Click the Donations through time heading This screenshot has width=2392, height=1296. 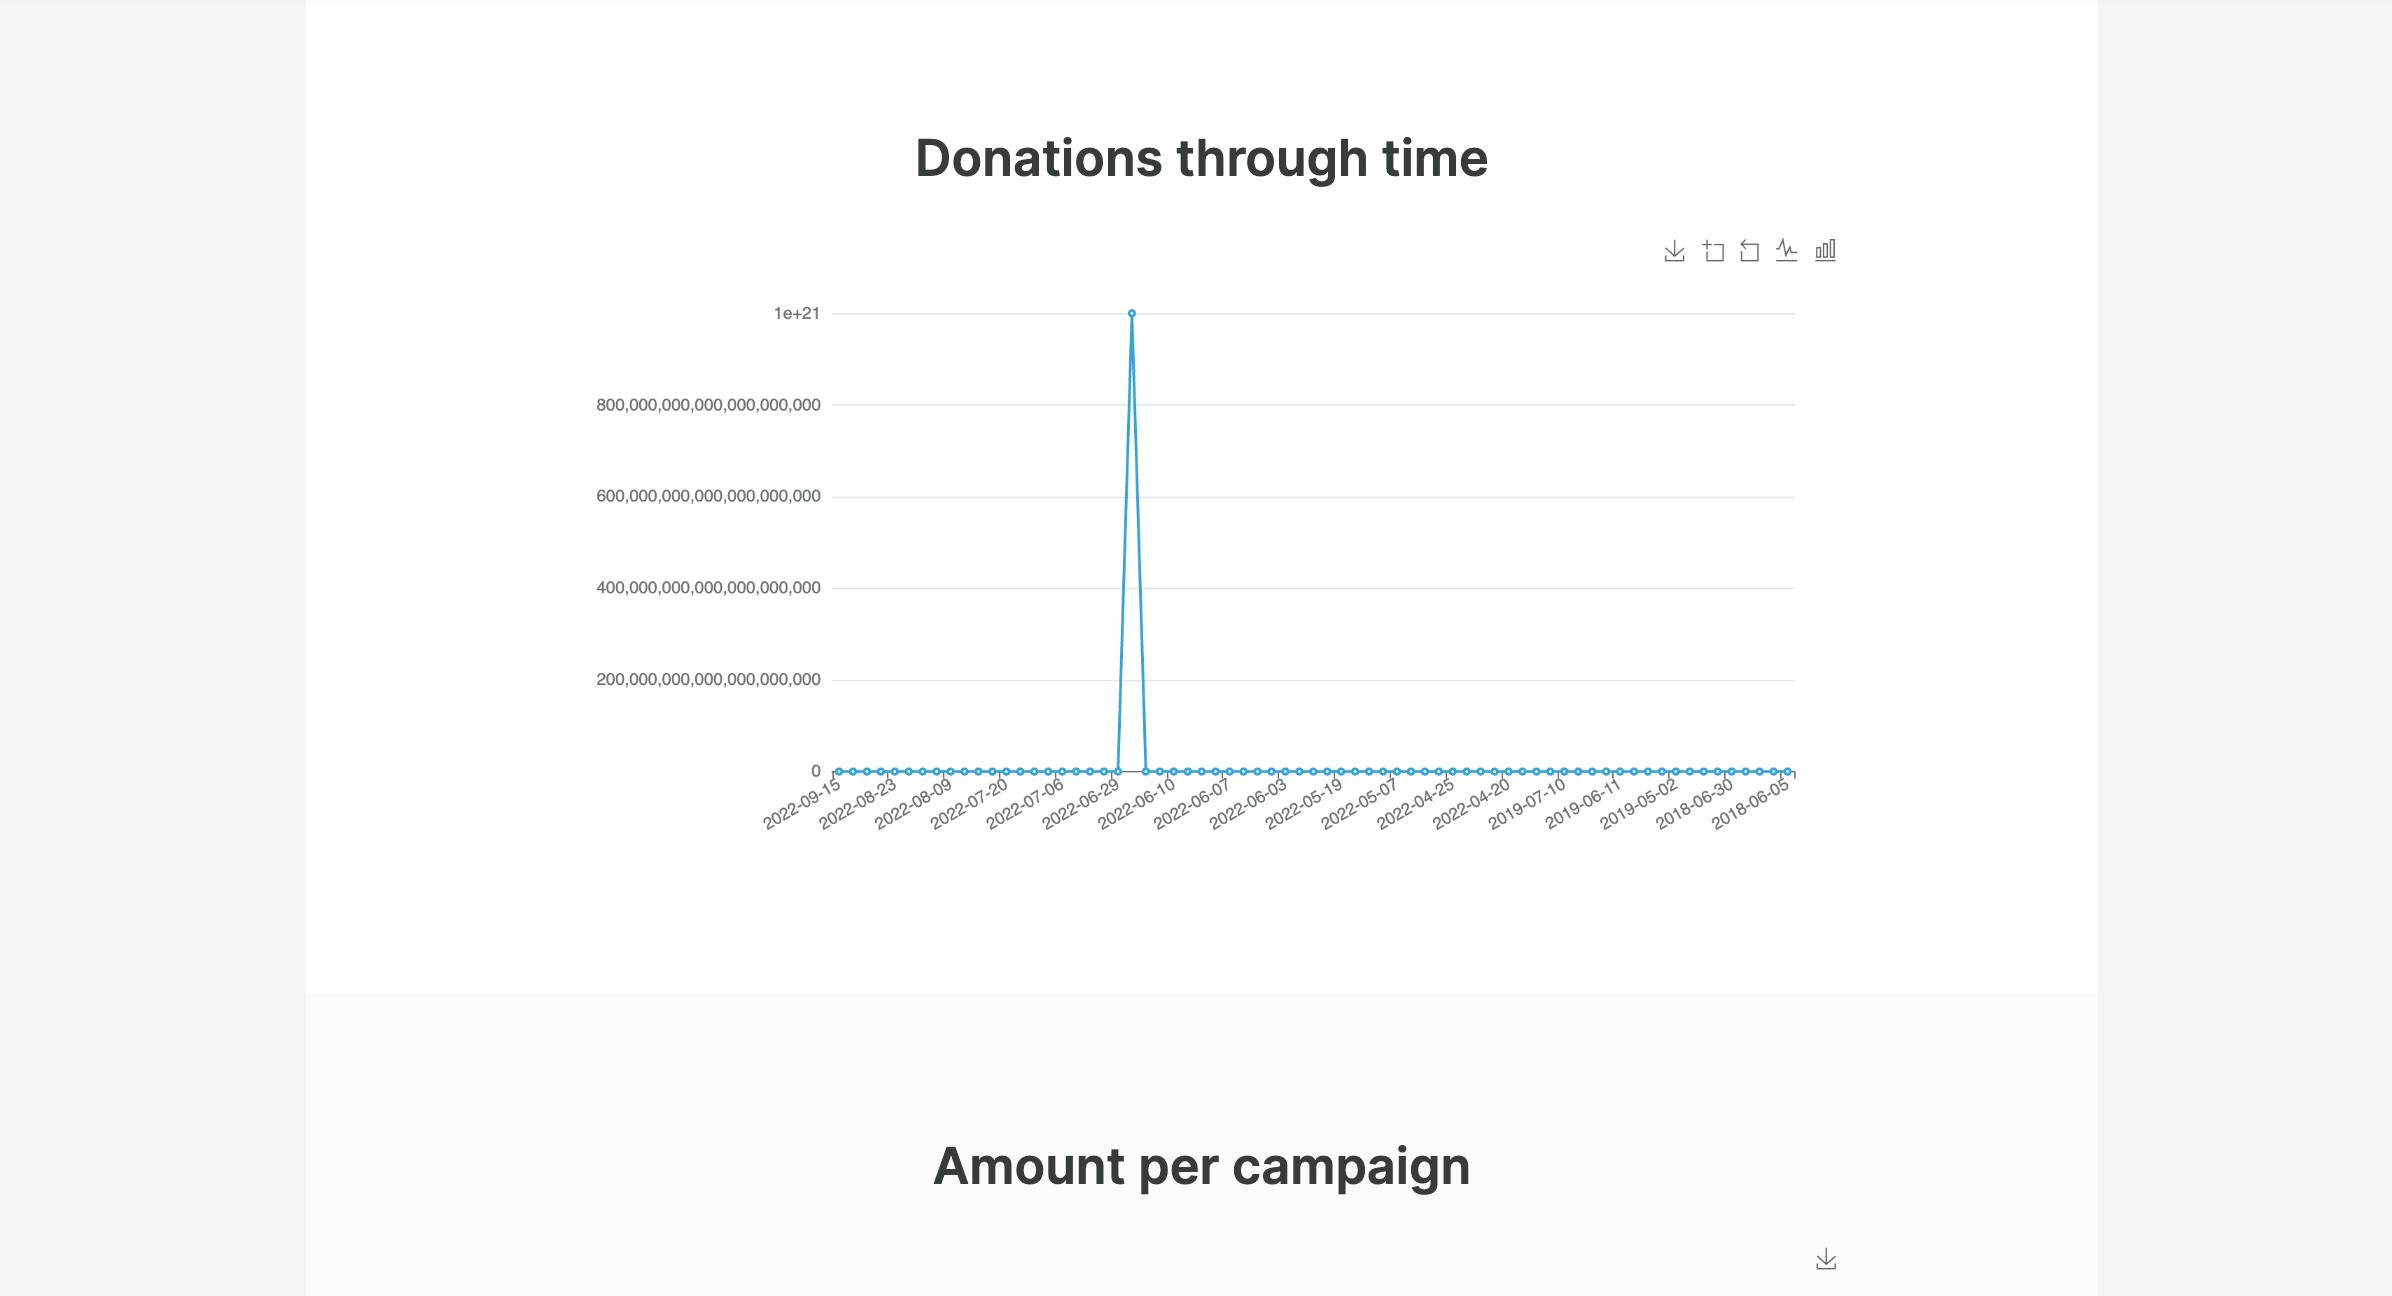pos(1201,158)
